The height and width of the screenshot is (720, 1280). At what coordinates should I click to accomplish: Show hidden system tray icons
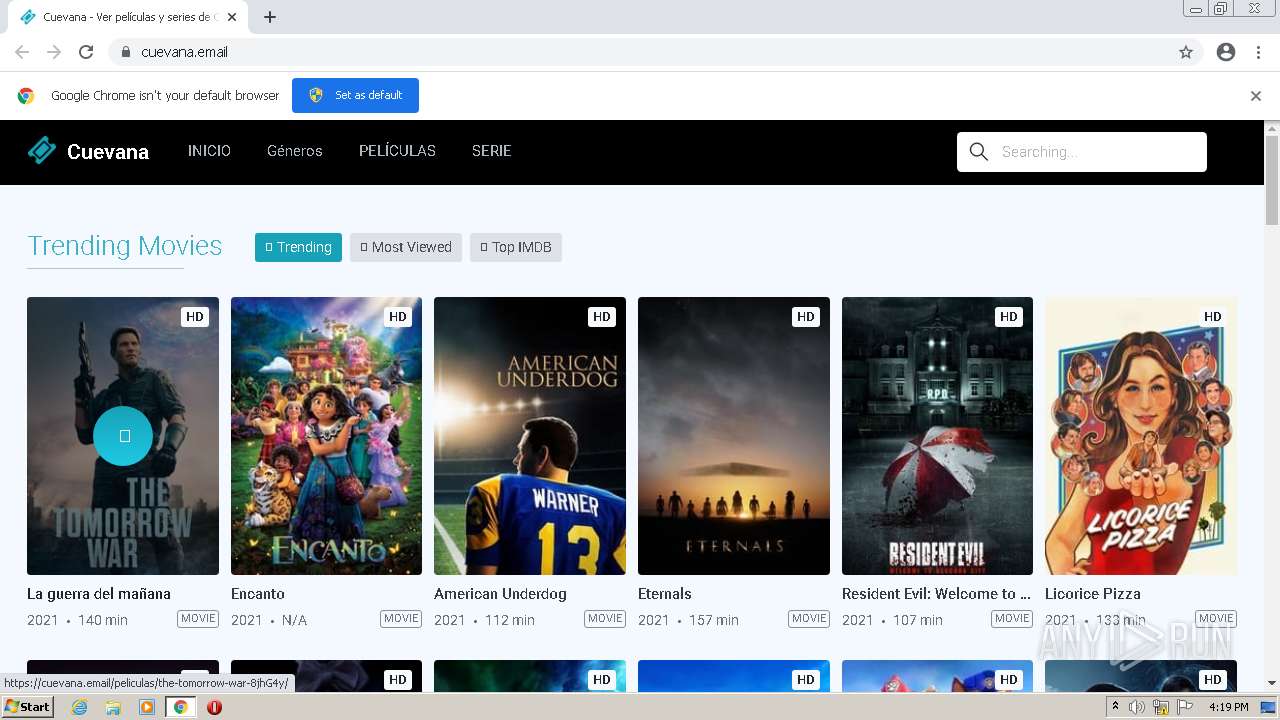[x=1115, y=707]
